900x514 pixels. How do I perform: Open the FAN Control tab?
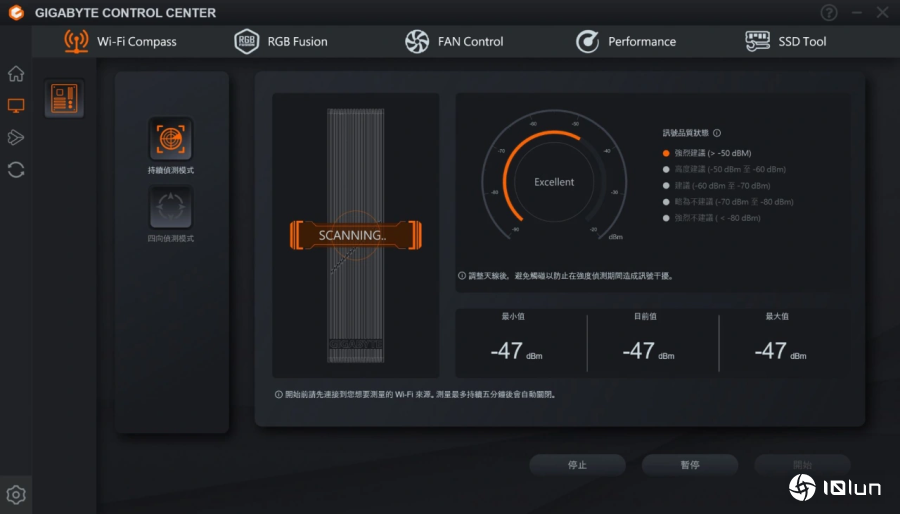(x=453, y=41)
